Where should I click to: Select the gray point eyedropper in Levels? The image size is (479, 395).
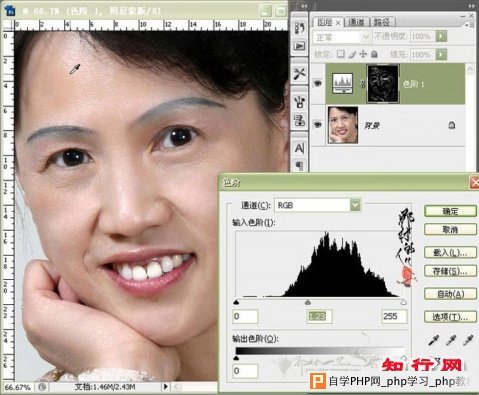pos(451,340)
